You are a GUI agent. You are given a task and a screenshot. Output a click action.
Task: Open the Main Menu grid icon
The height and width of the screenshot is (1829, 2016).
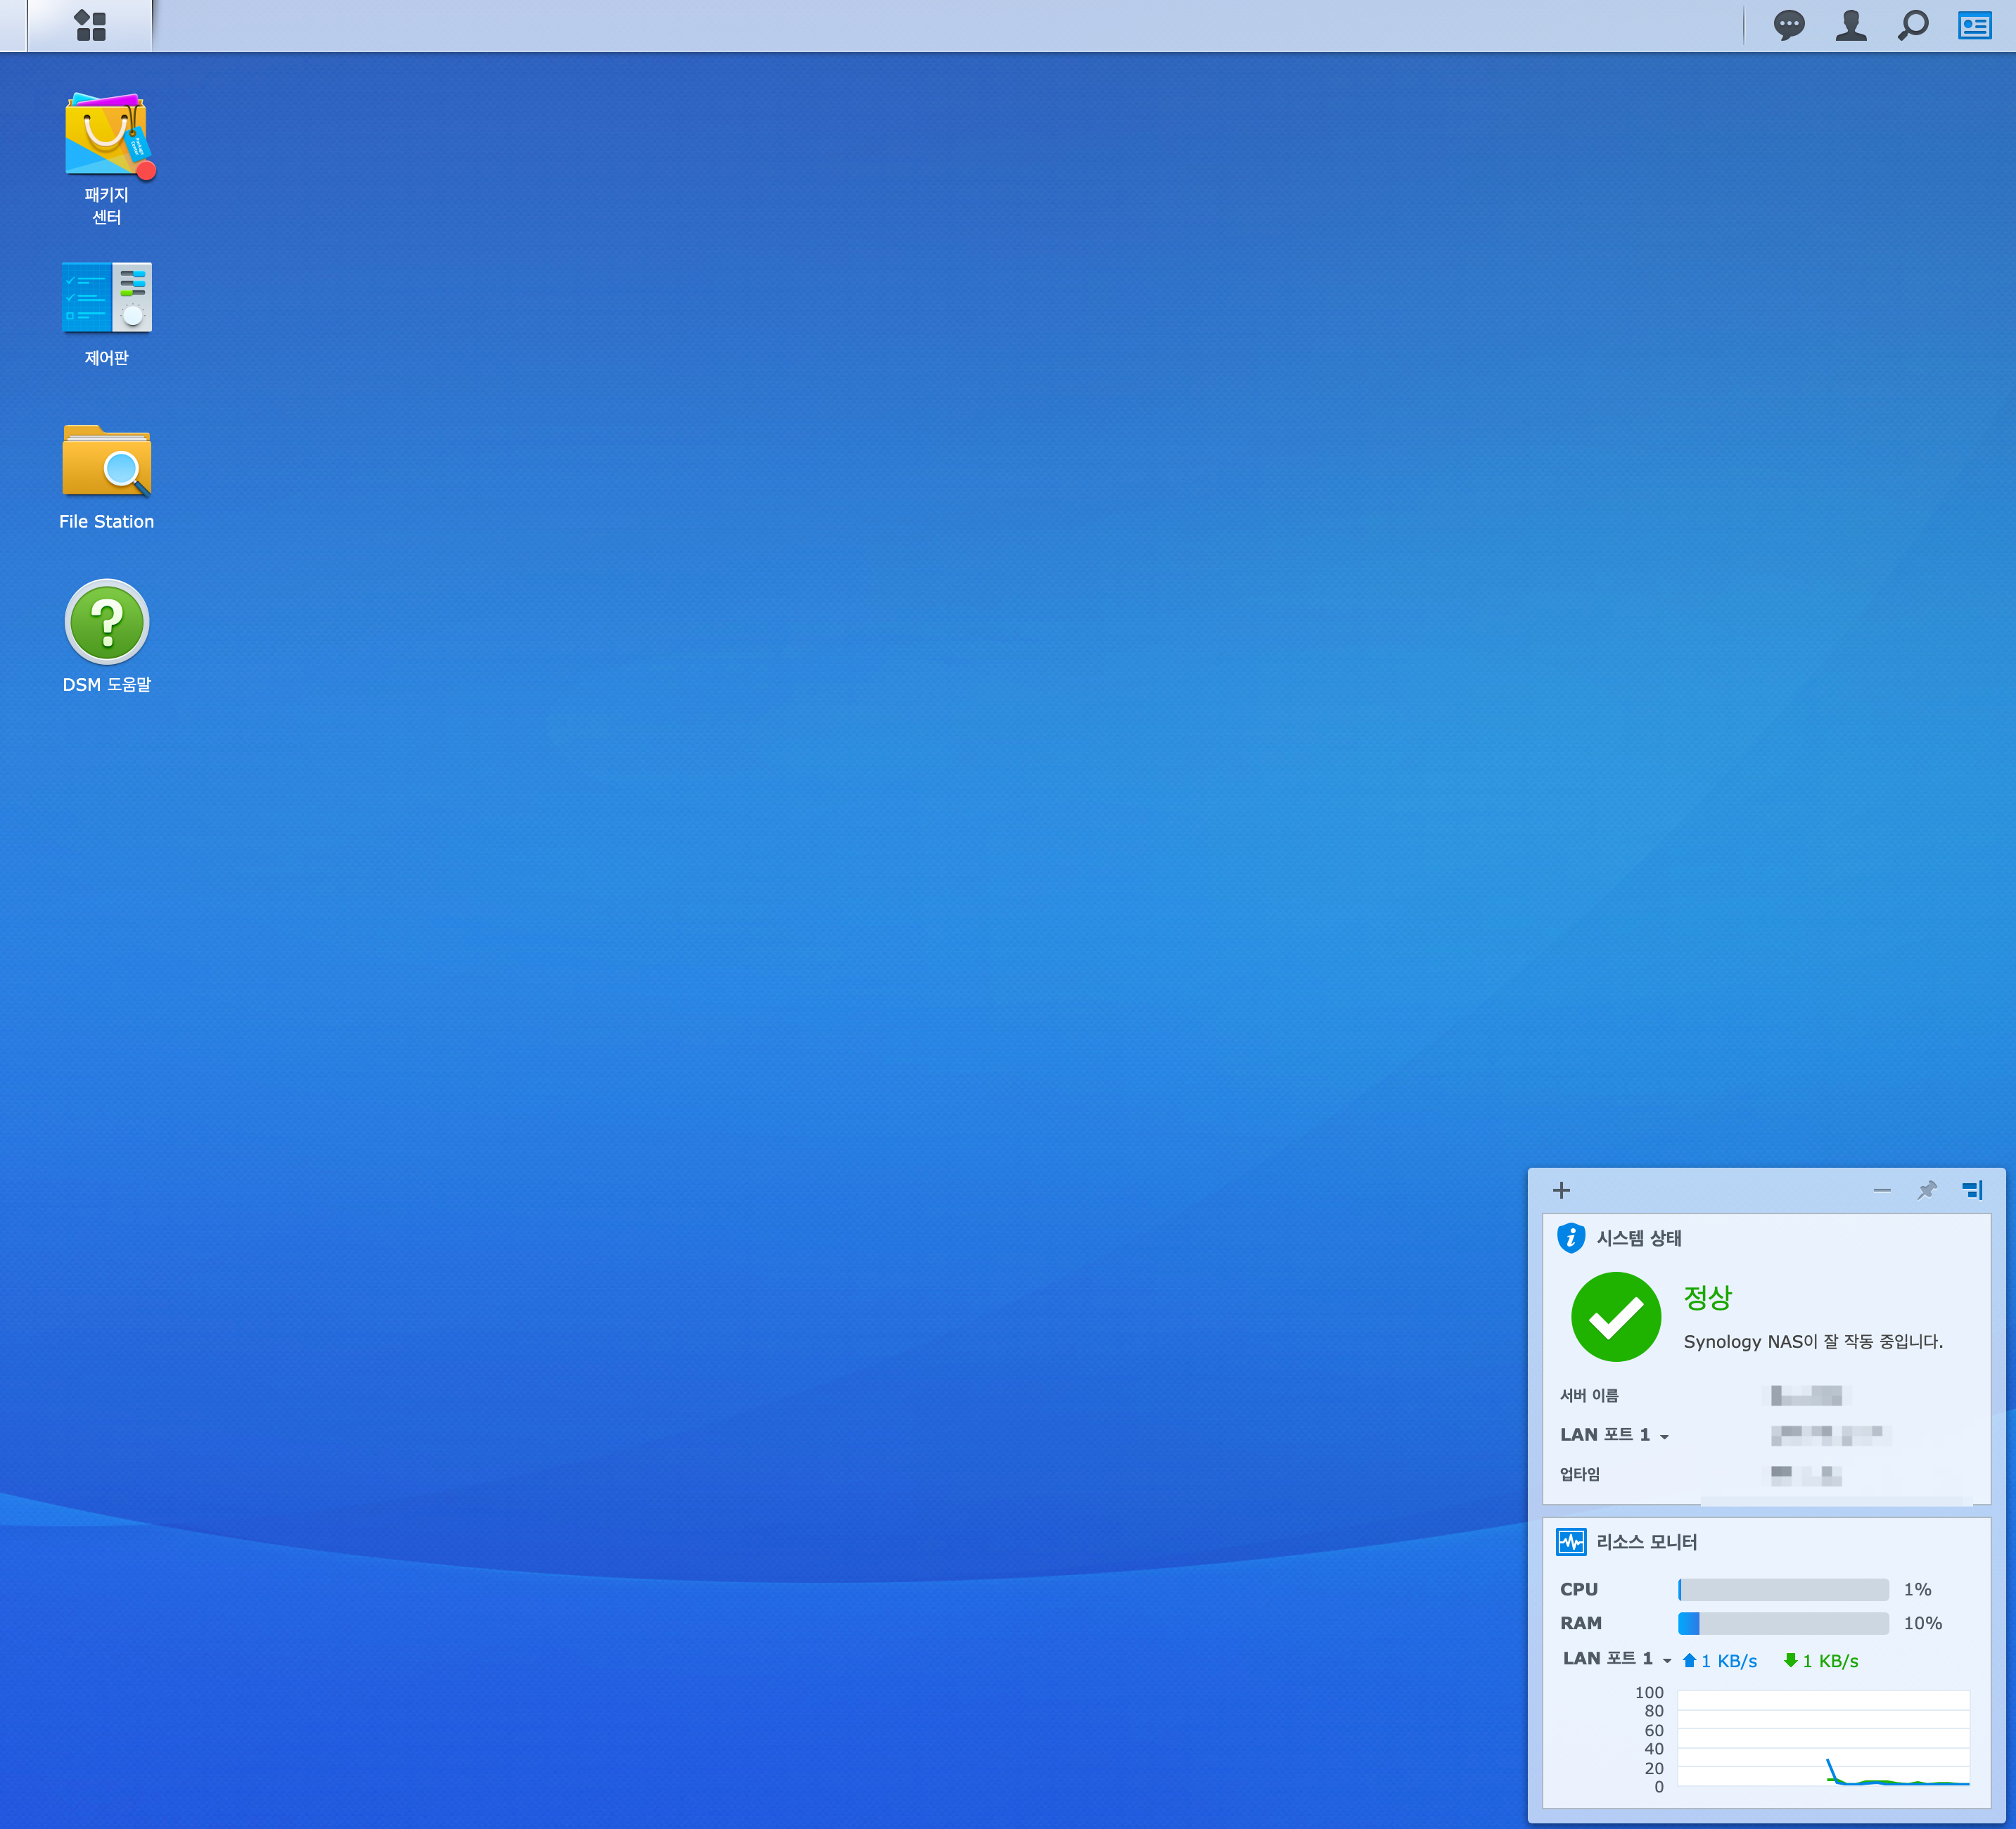(x=90, y=25)
